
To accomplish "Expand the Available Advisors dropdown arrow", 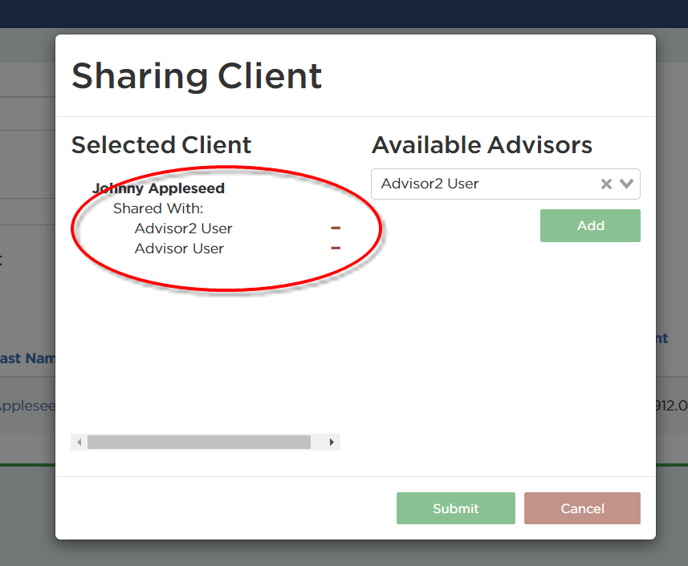I will (x=627, y=184).
